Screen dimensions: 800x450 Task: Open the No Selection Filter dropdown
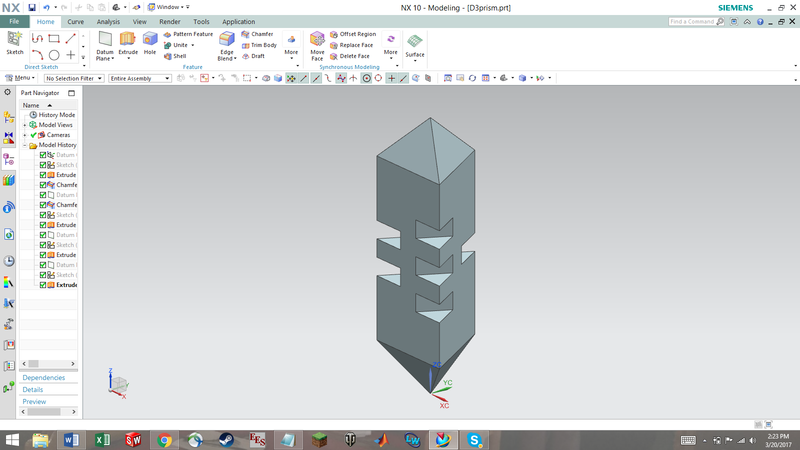coord(74,78)
